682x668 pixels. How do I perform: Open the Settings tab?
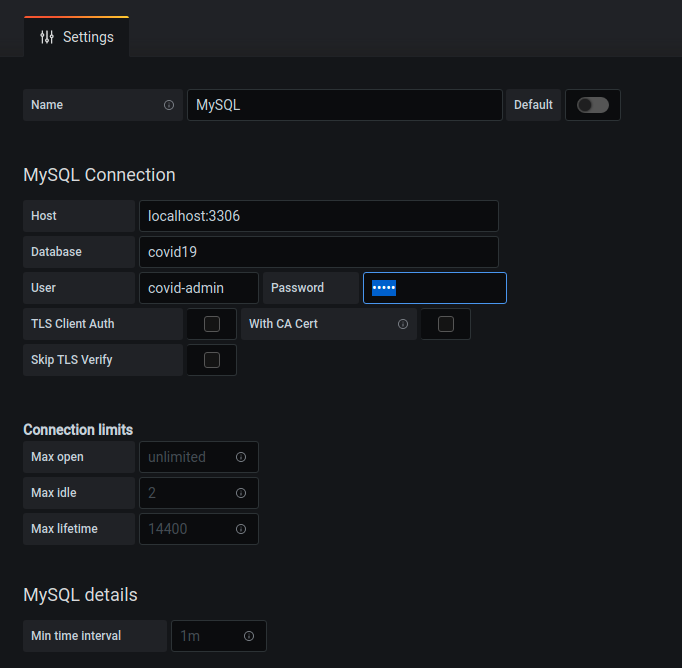click(x=77, y=37)
